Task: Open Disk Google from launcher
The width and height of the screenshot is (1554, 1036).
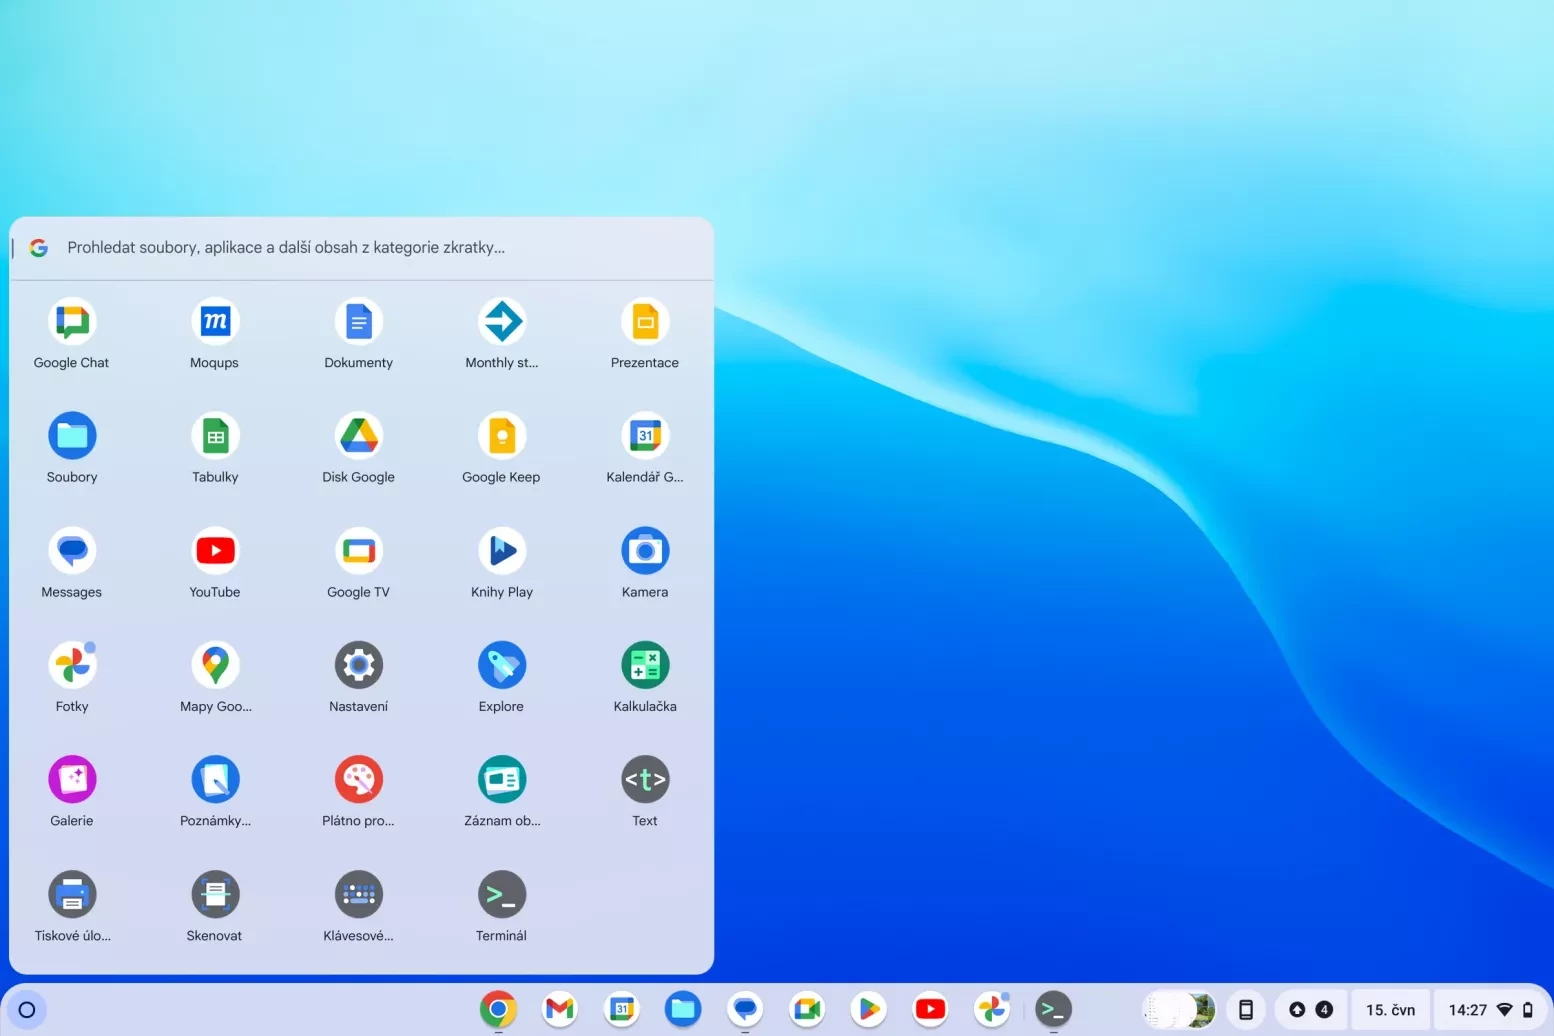Action: click(359, 437)
